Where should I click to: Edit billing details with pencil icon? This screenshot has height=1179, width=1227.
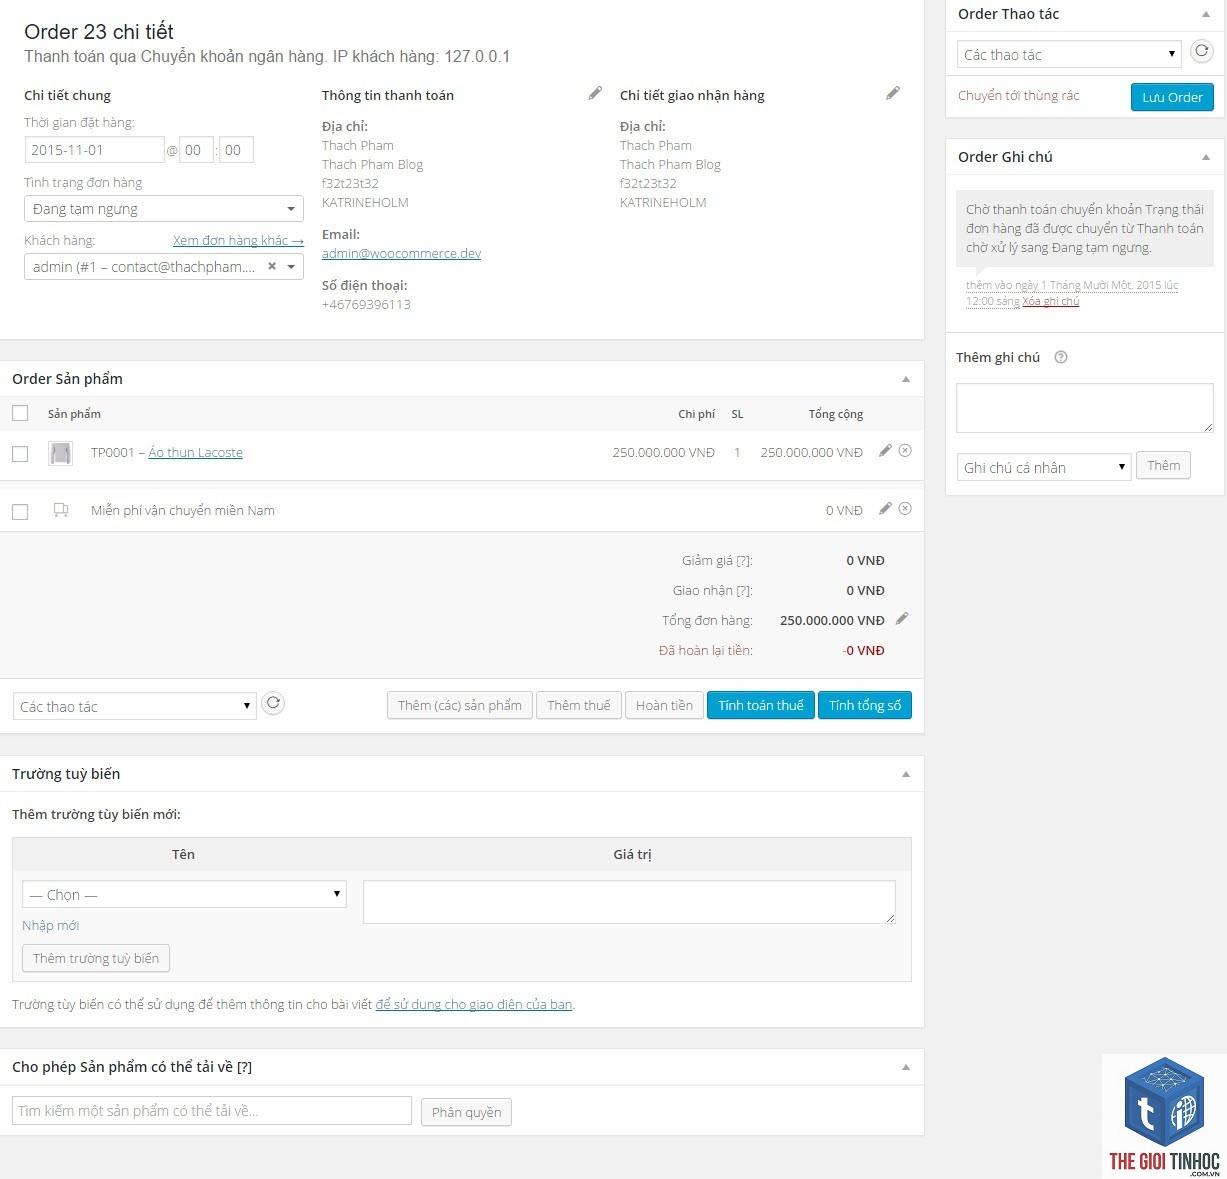(x=595, y=93)
